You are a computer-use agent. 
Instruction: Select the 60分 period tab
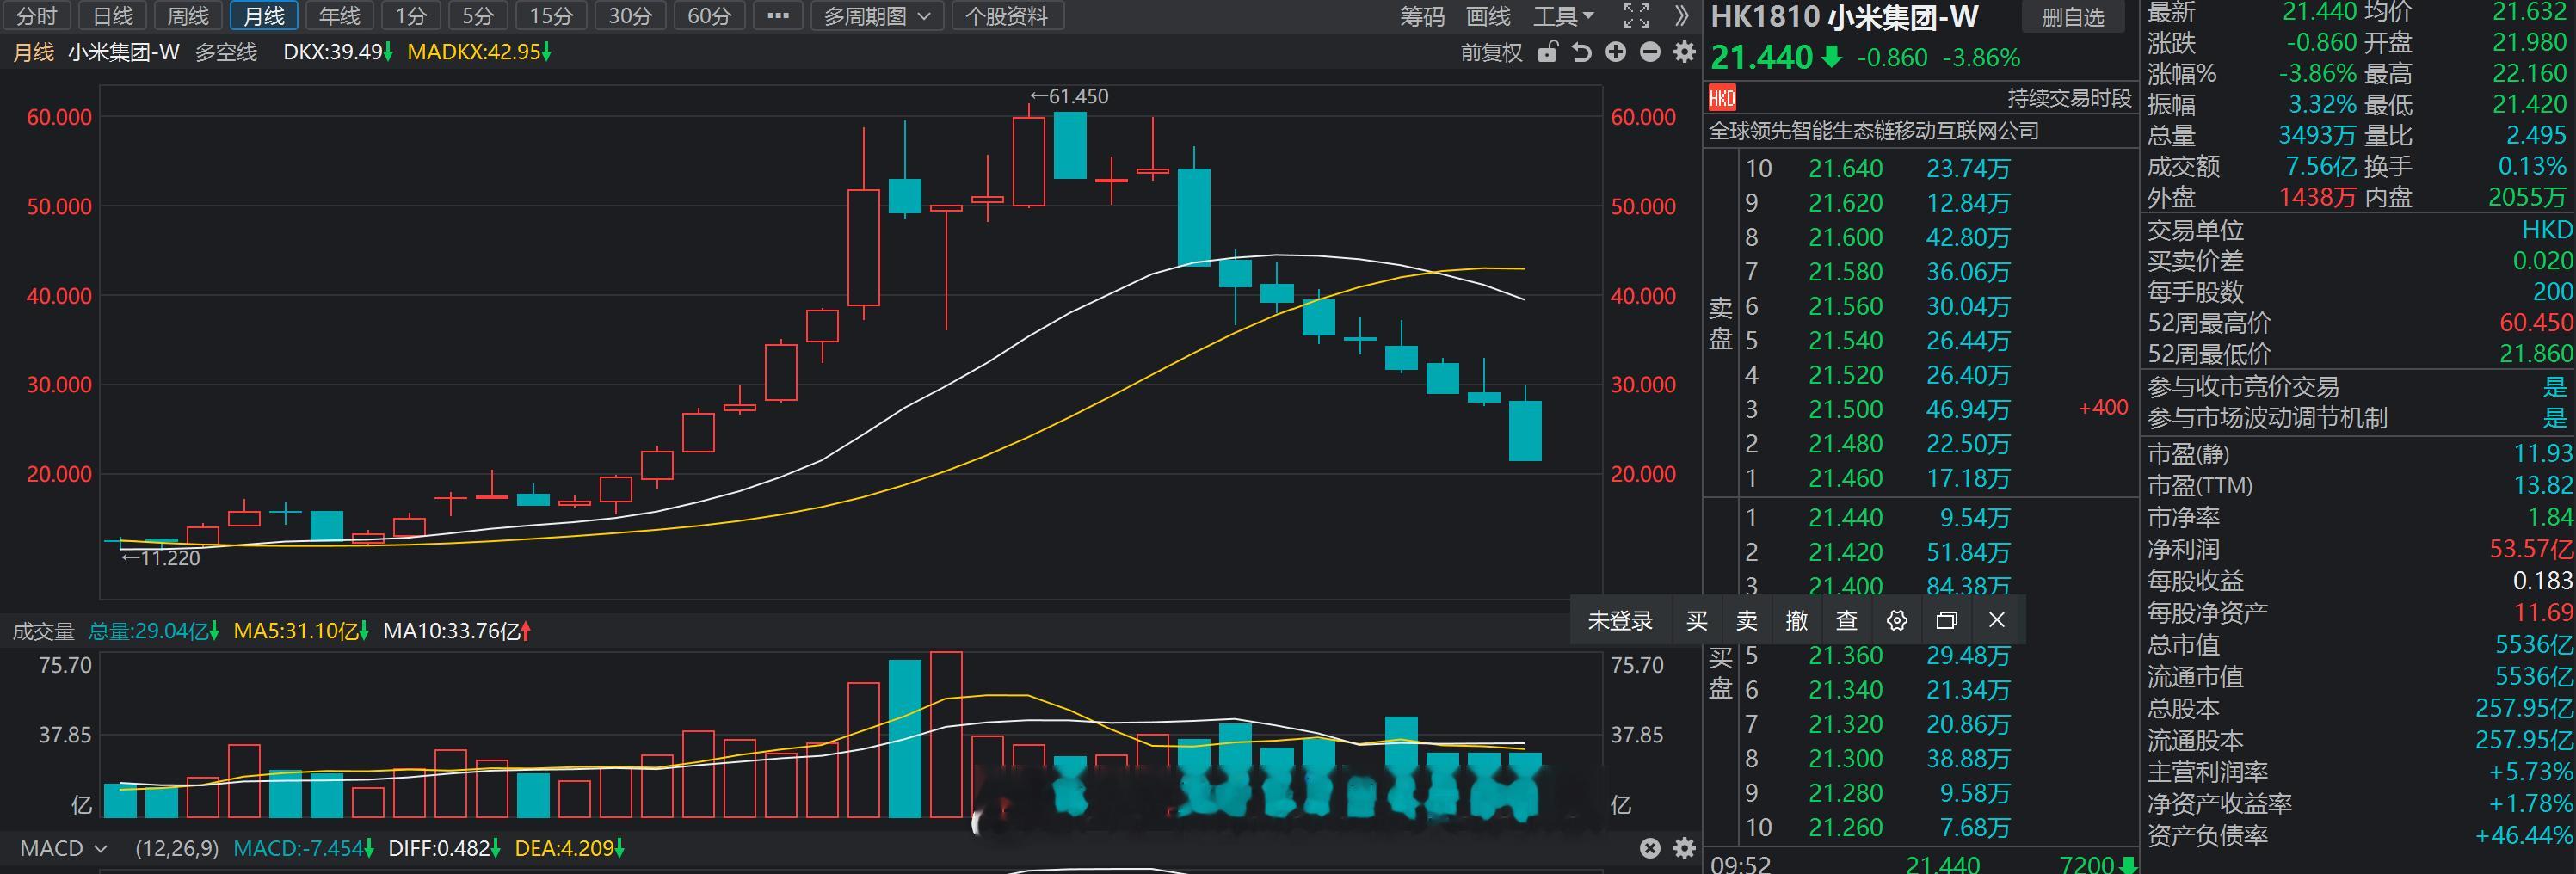709,16
